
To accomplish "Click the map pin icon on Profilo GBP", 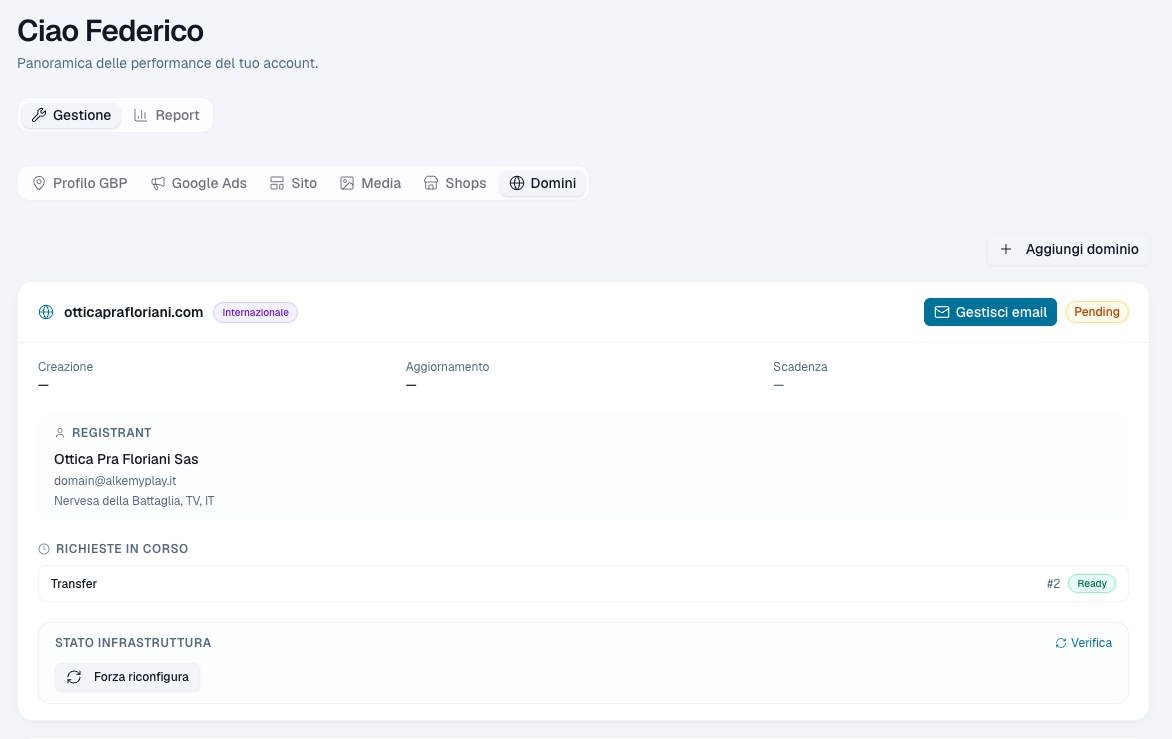I will coord(39,183).
